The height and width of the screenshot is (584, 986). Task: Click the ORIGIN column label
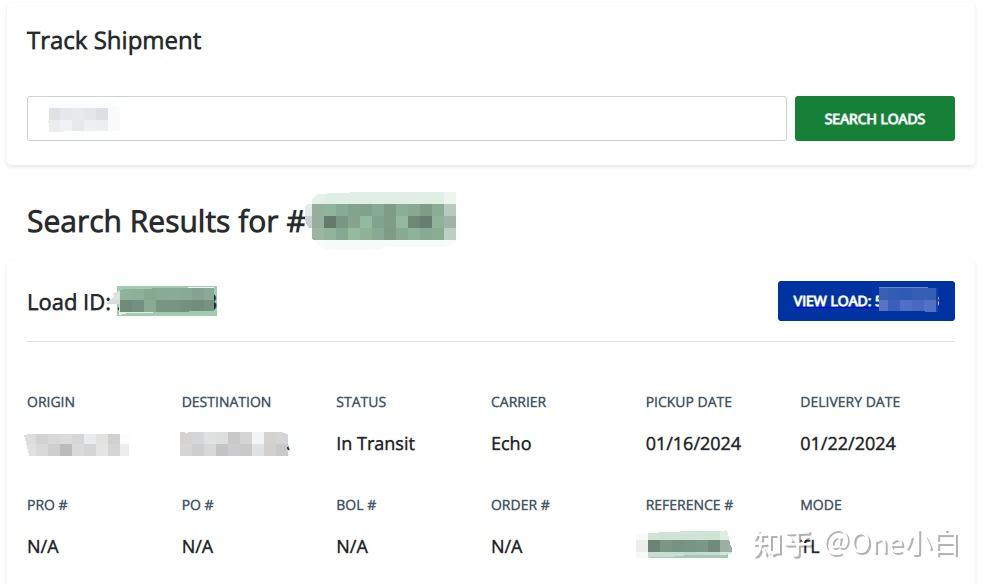(x=51, y=402)
